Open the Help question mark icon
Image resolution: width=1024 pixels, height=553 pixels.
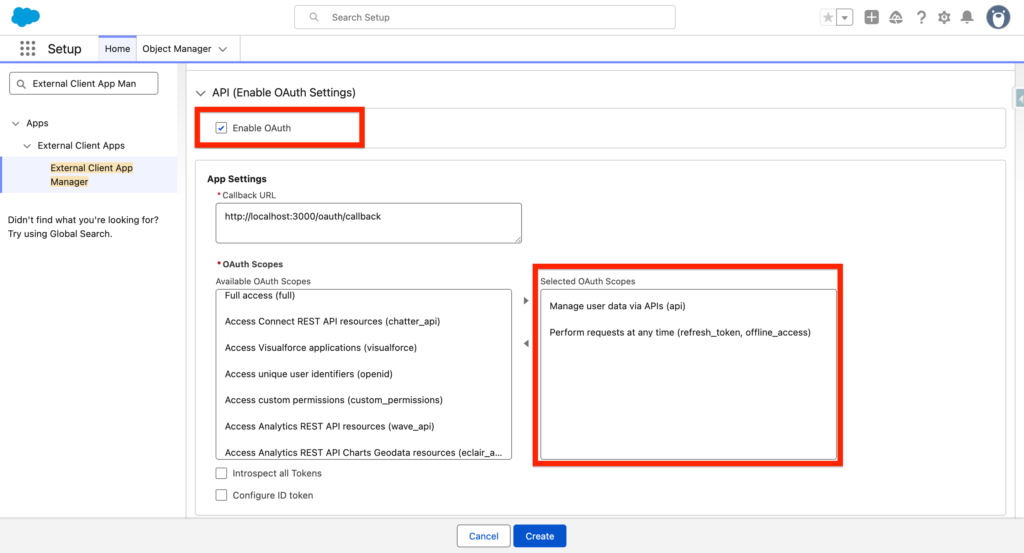coord(921,18)
